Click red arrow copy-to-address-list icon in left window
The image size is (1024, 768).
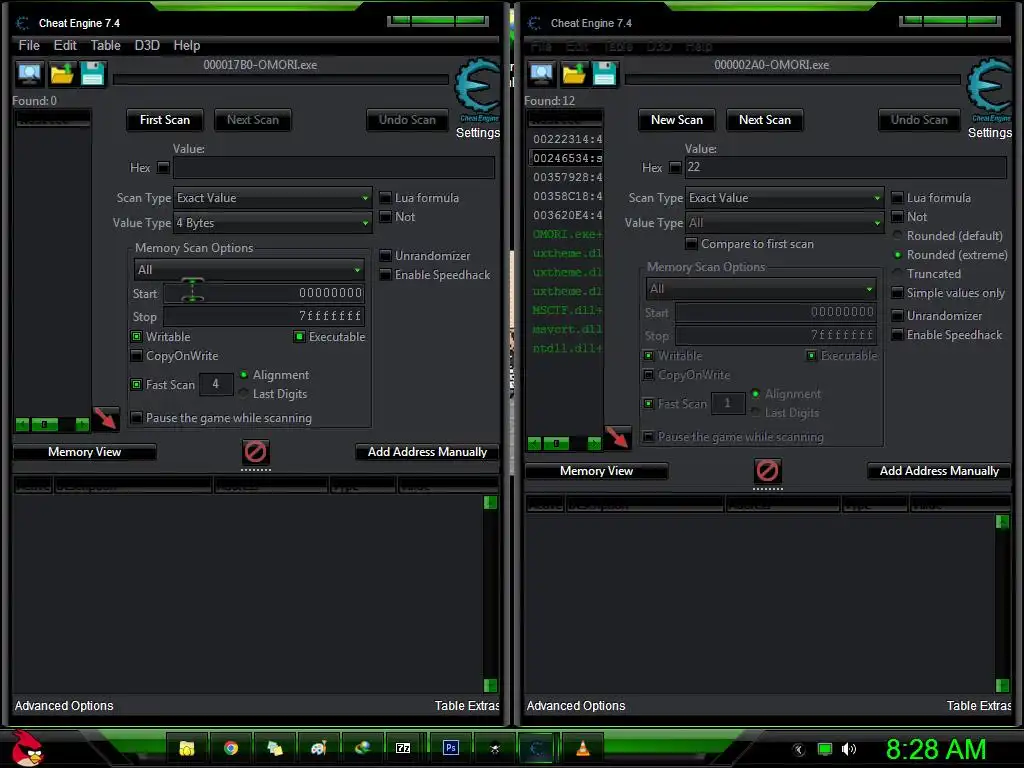point(105,419)
